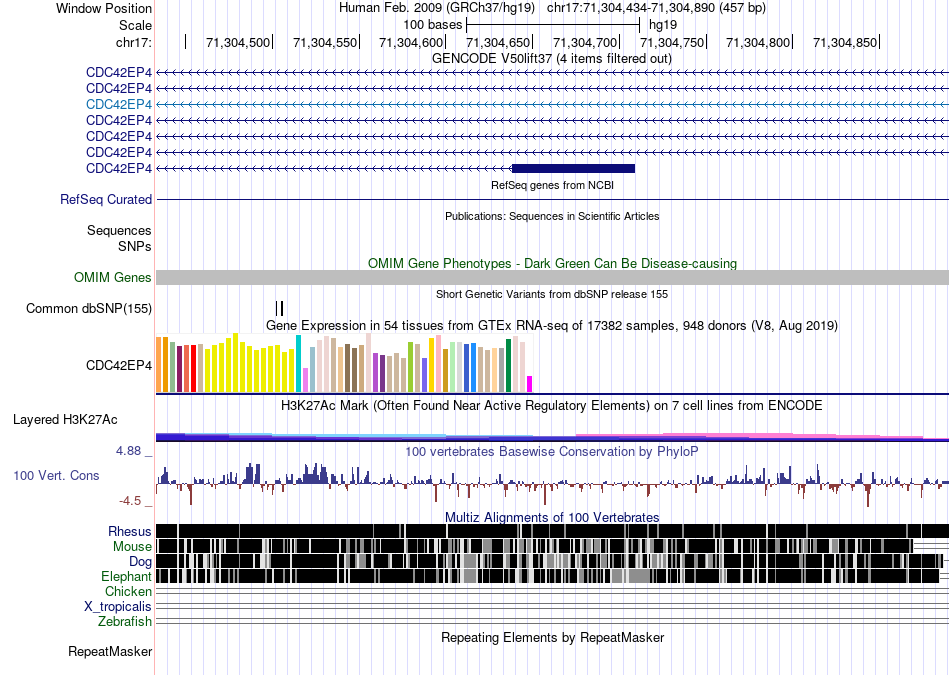The height and width of the screenshot is (675, 950).
Task: Click the Chicken alignment label
Action: (x=128, y=591)
